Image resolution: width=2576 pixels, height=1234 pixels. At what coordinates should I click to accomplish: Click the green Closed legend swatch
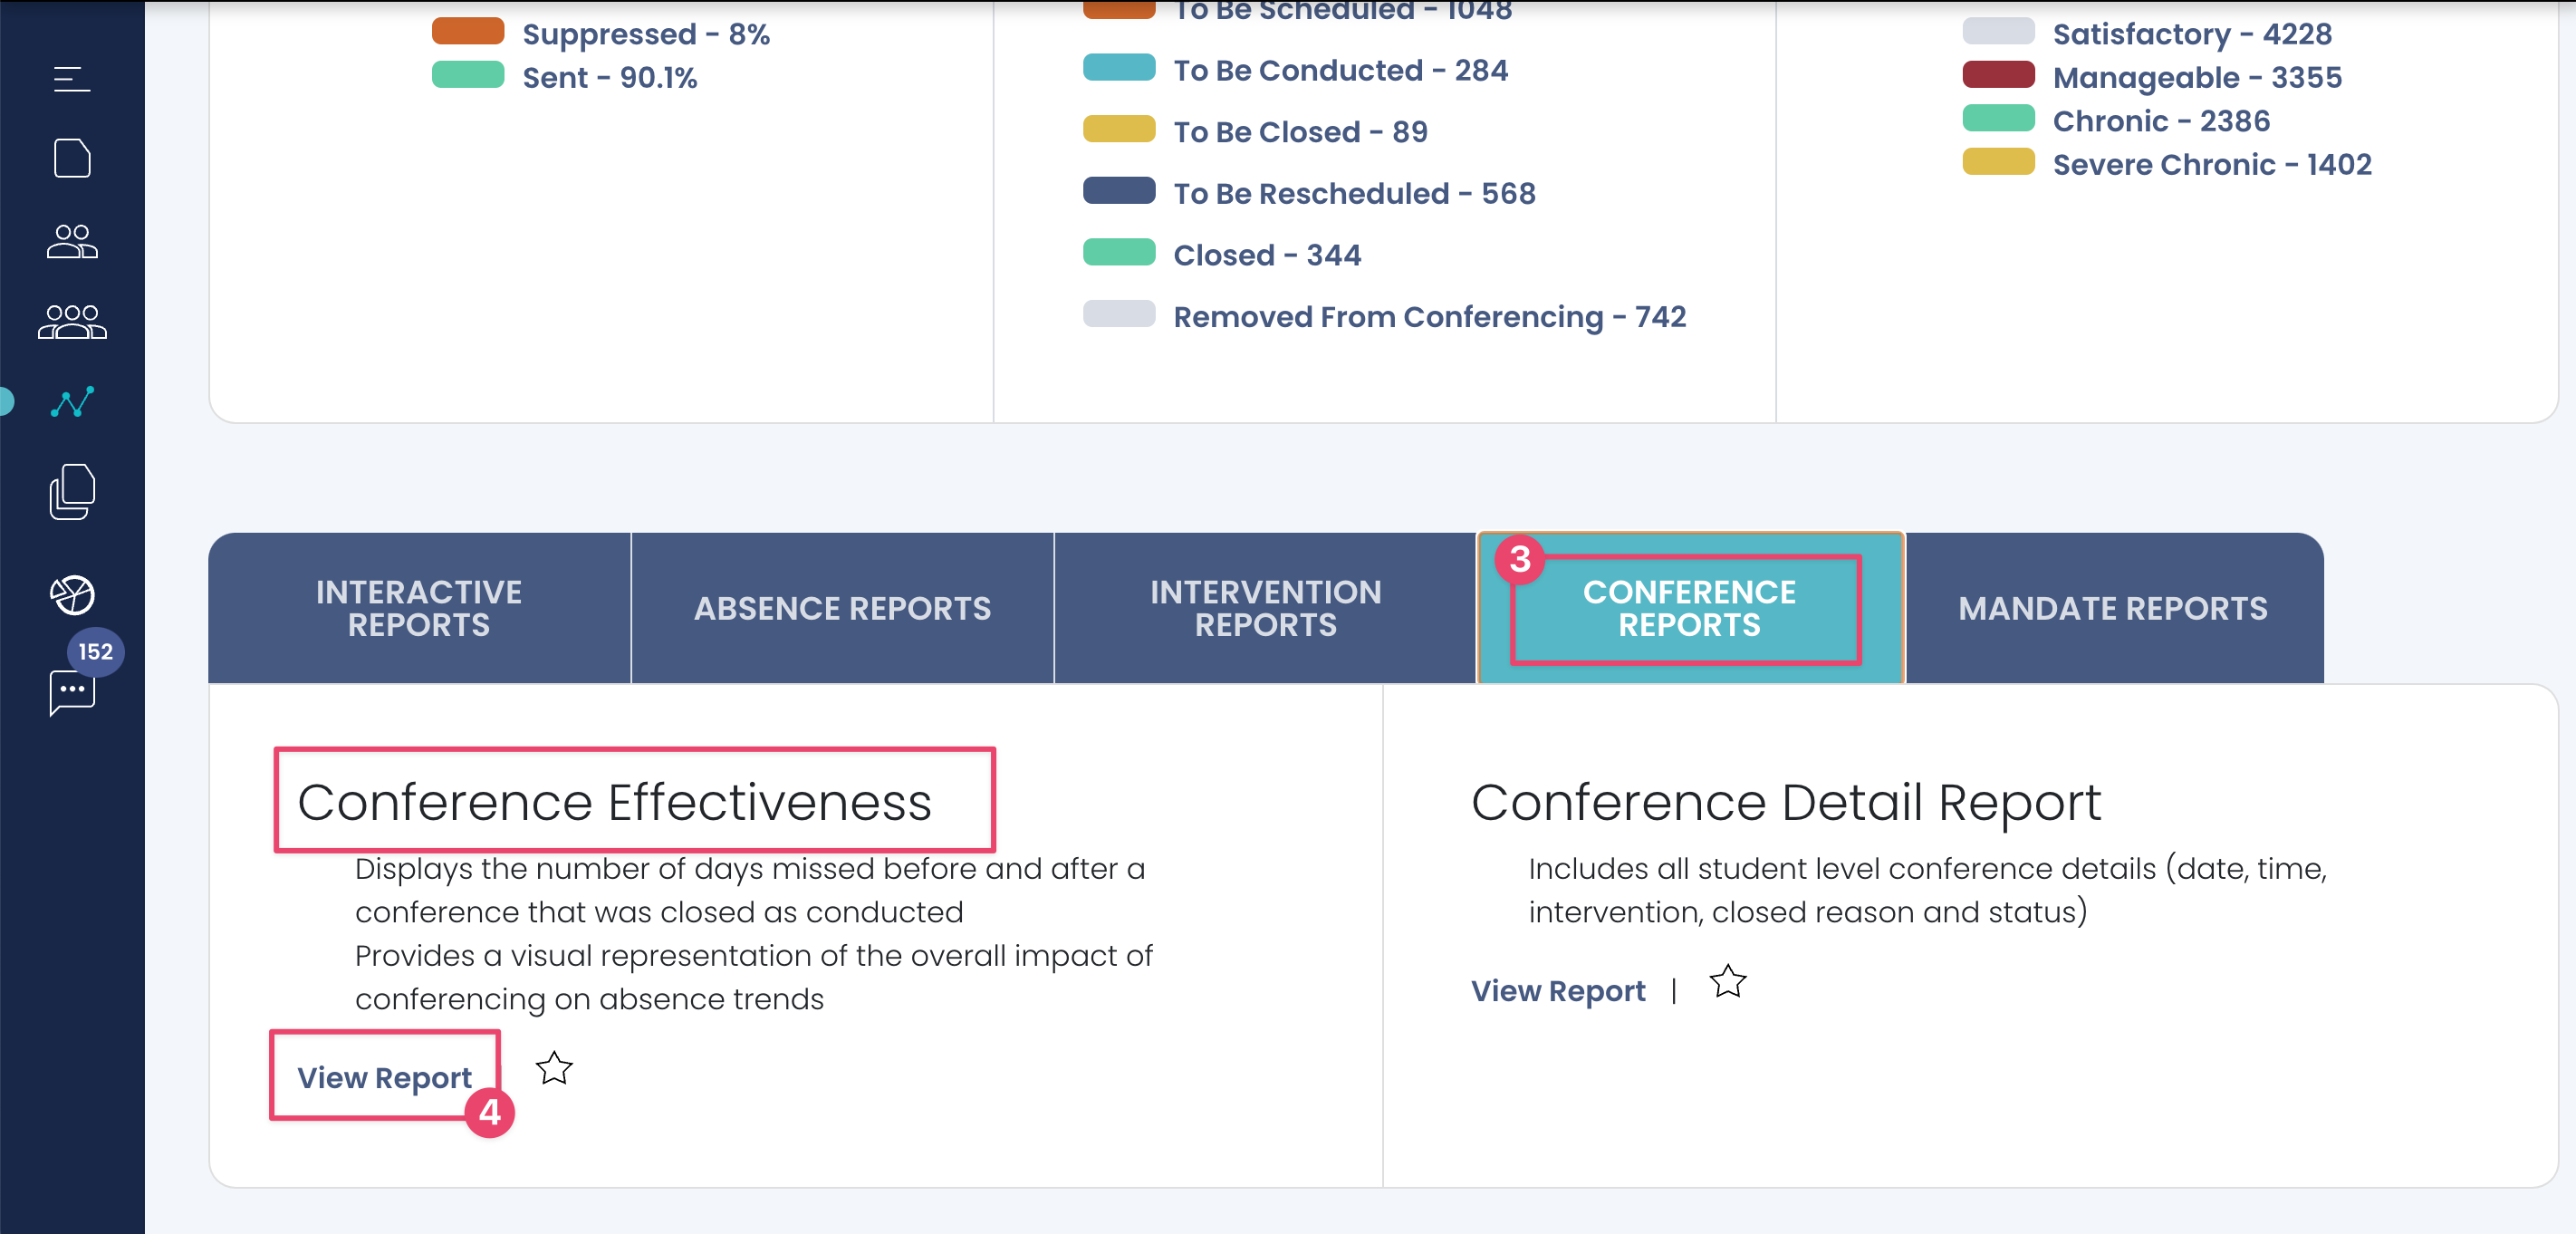pyautogui.click(x=1119, y=253)
